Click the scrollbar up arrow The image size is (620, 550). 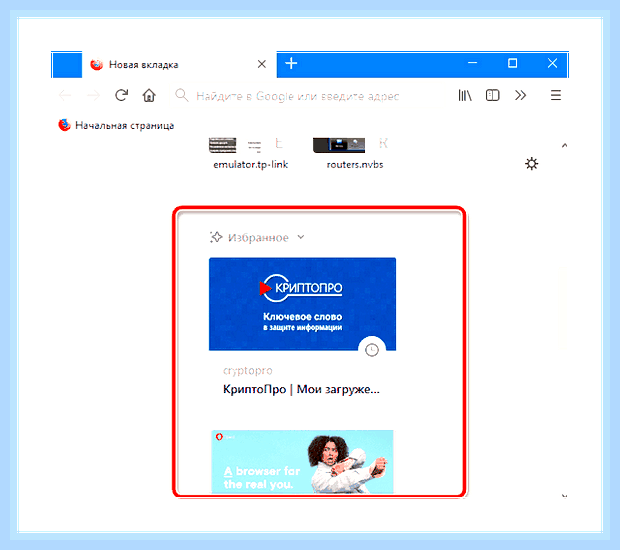pos(564,146)
